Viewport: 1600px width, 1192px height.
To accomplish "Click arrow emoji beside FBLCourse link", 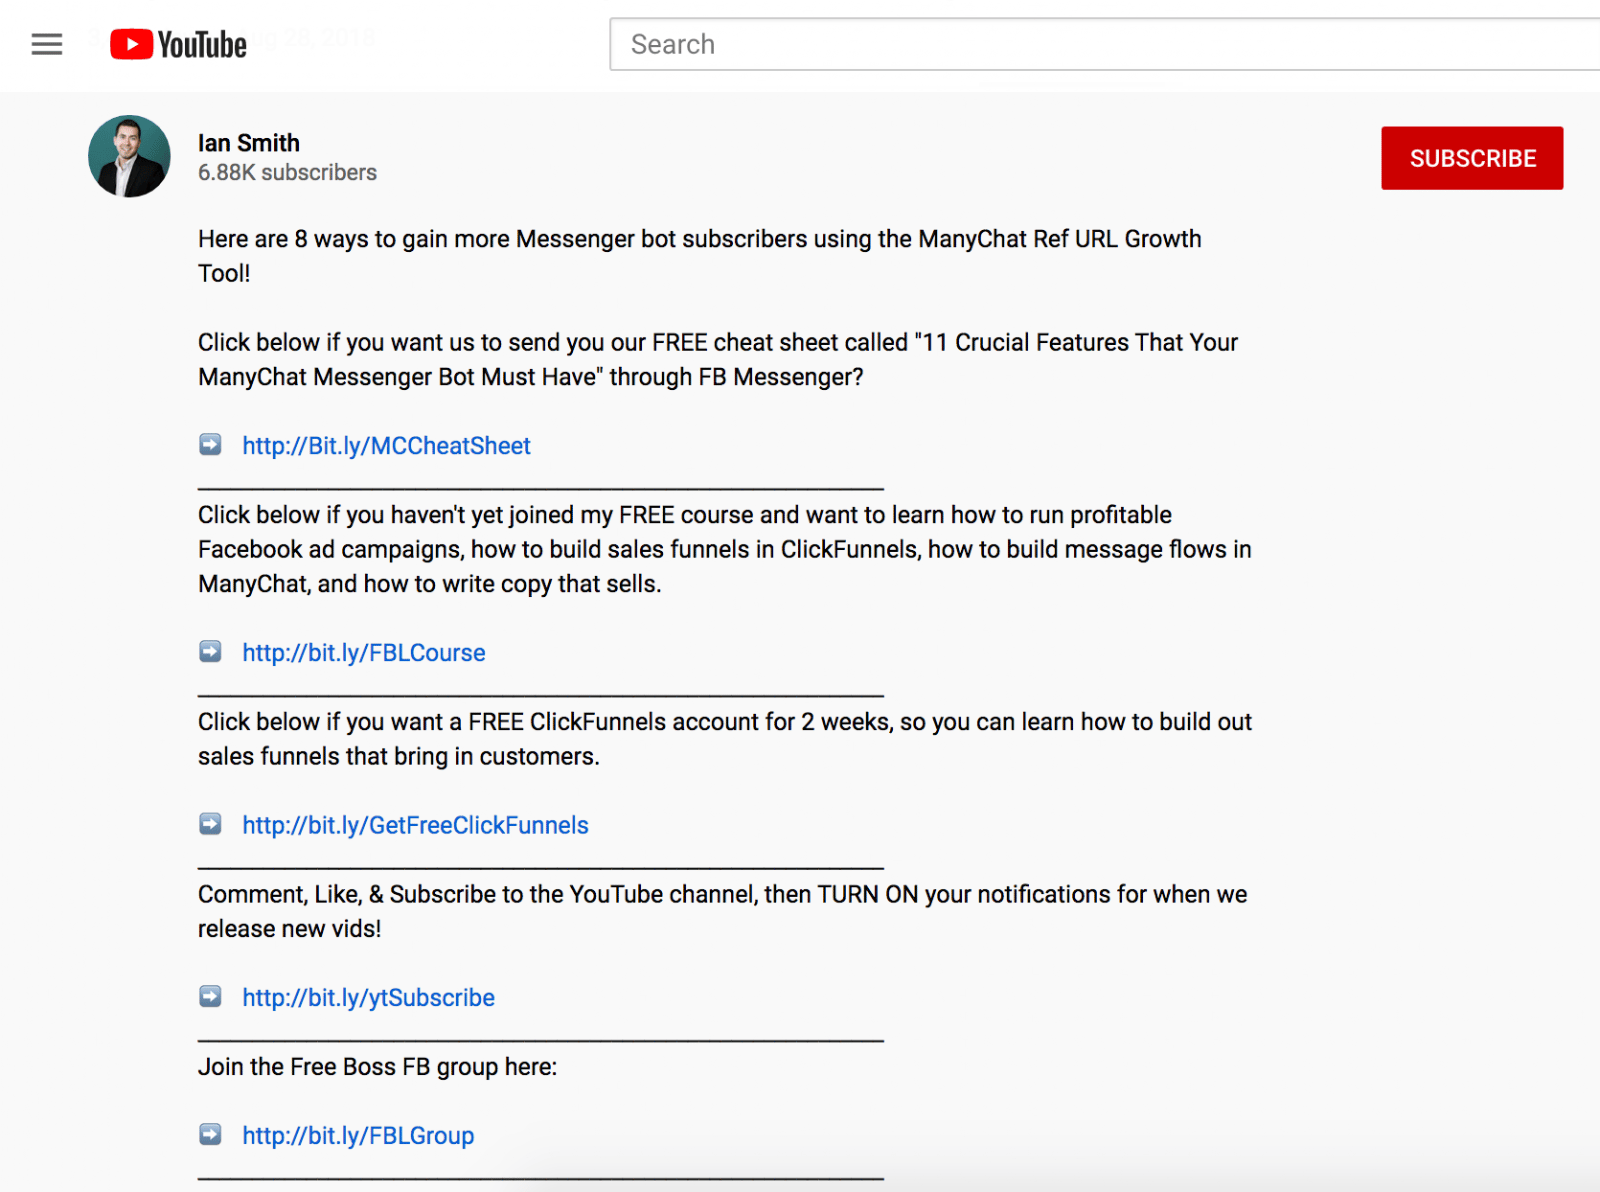I will [x=210, y=652].
